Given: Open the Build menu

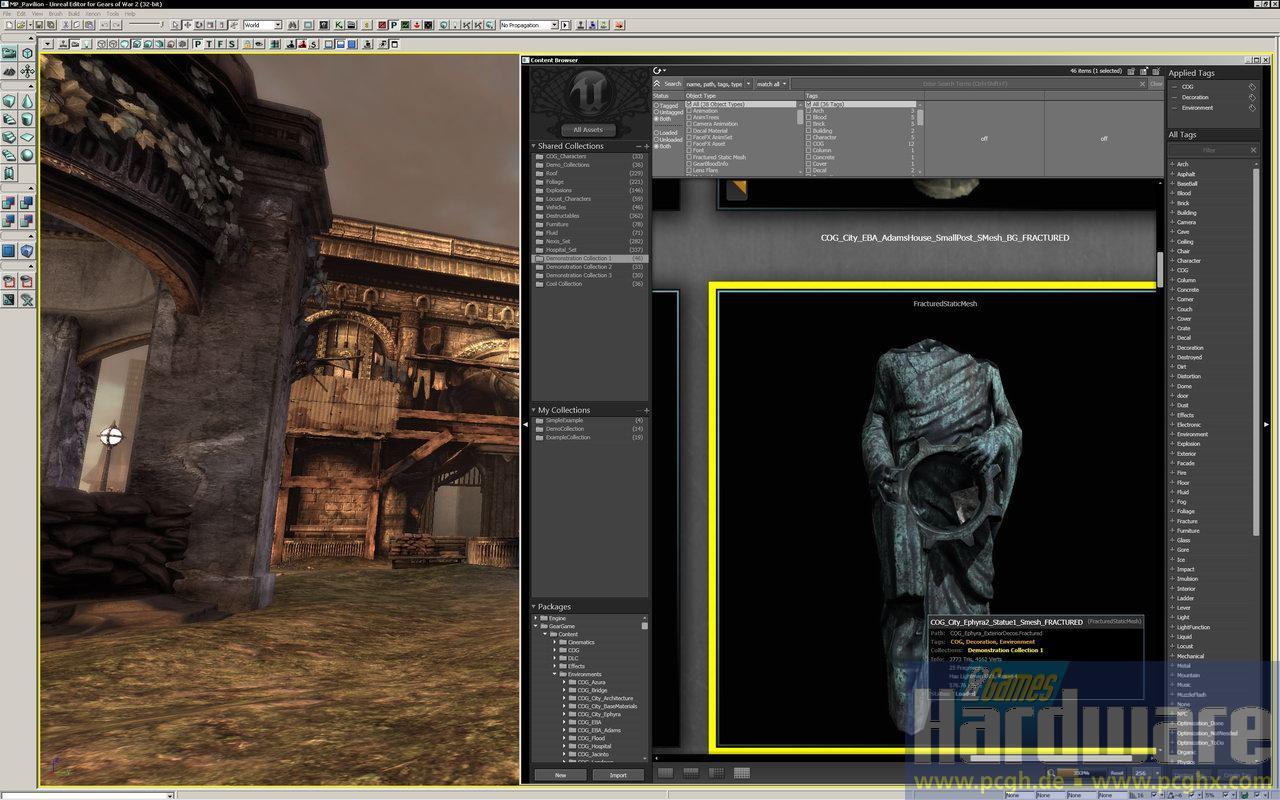Looking at the screenshot, I should click(x=73, y=14).
